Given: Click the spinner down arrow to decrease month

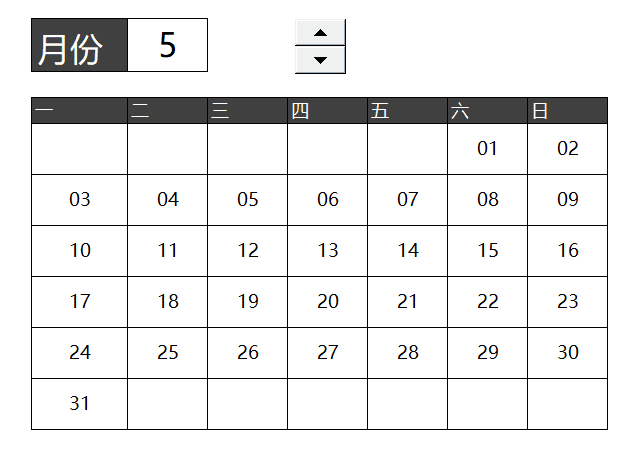Looking at the screenshot, I should pos(320,60).
